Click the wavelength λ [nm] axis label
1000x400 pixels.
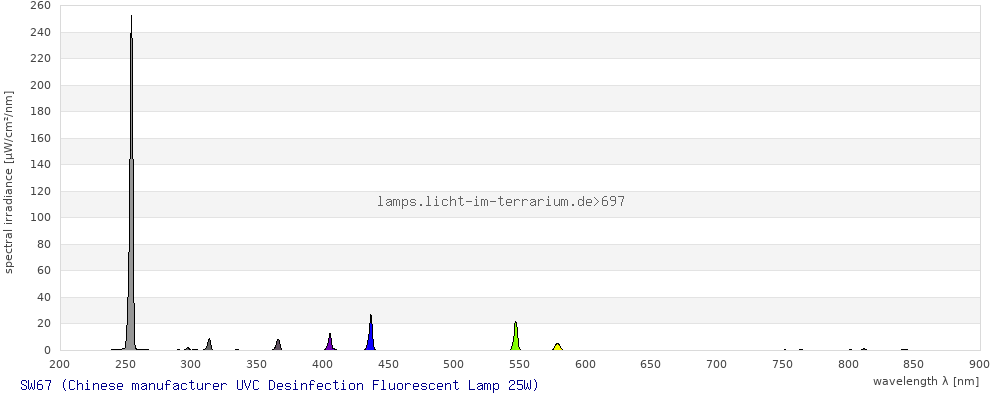point(925,381)
